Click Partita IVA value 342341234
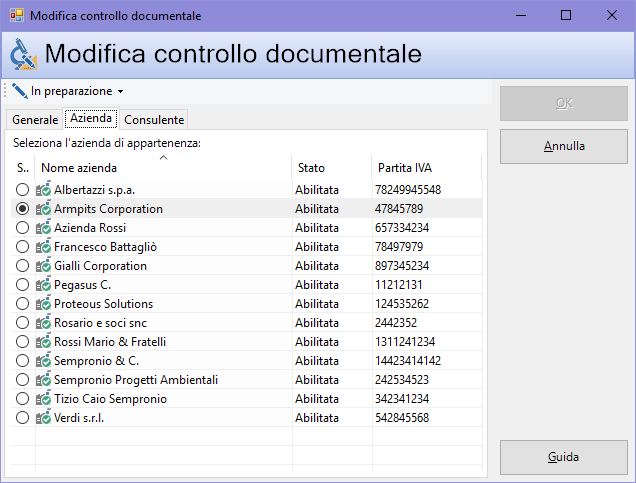The height and width of the screenshot is (483, 636). (x=402, y=399)
